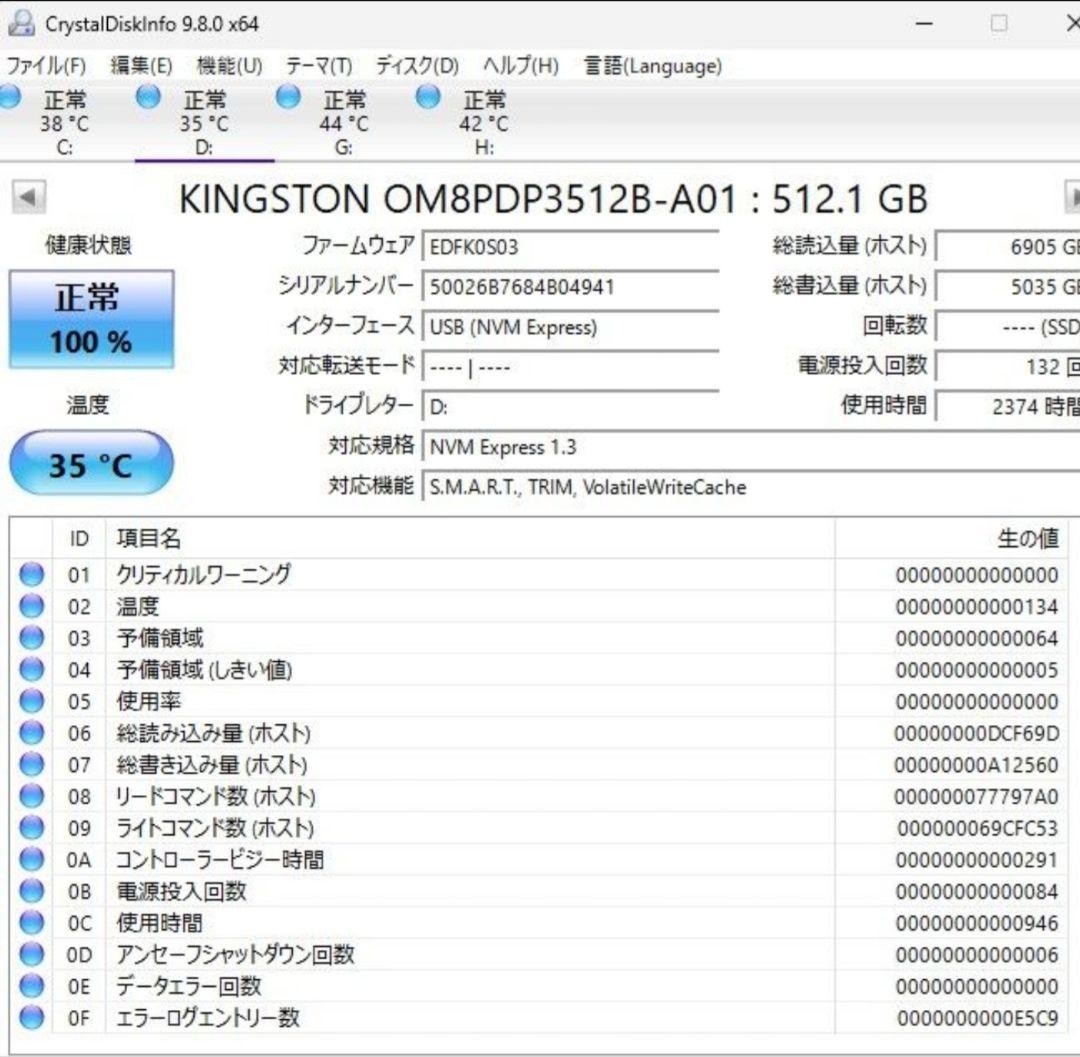Open the 言語(Language) menu
This screenshot has height=1057, width=1080.
(652, 66)
